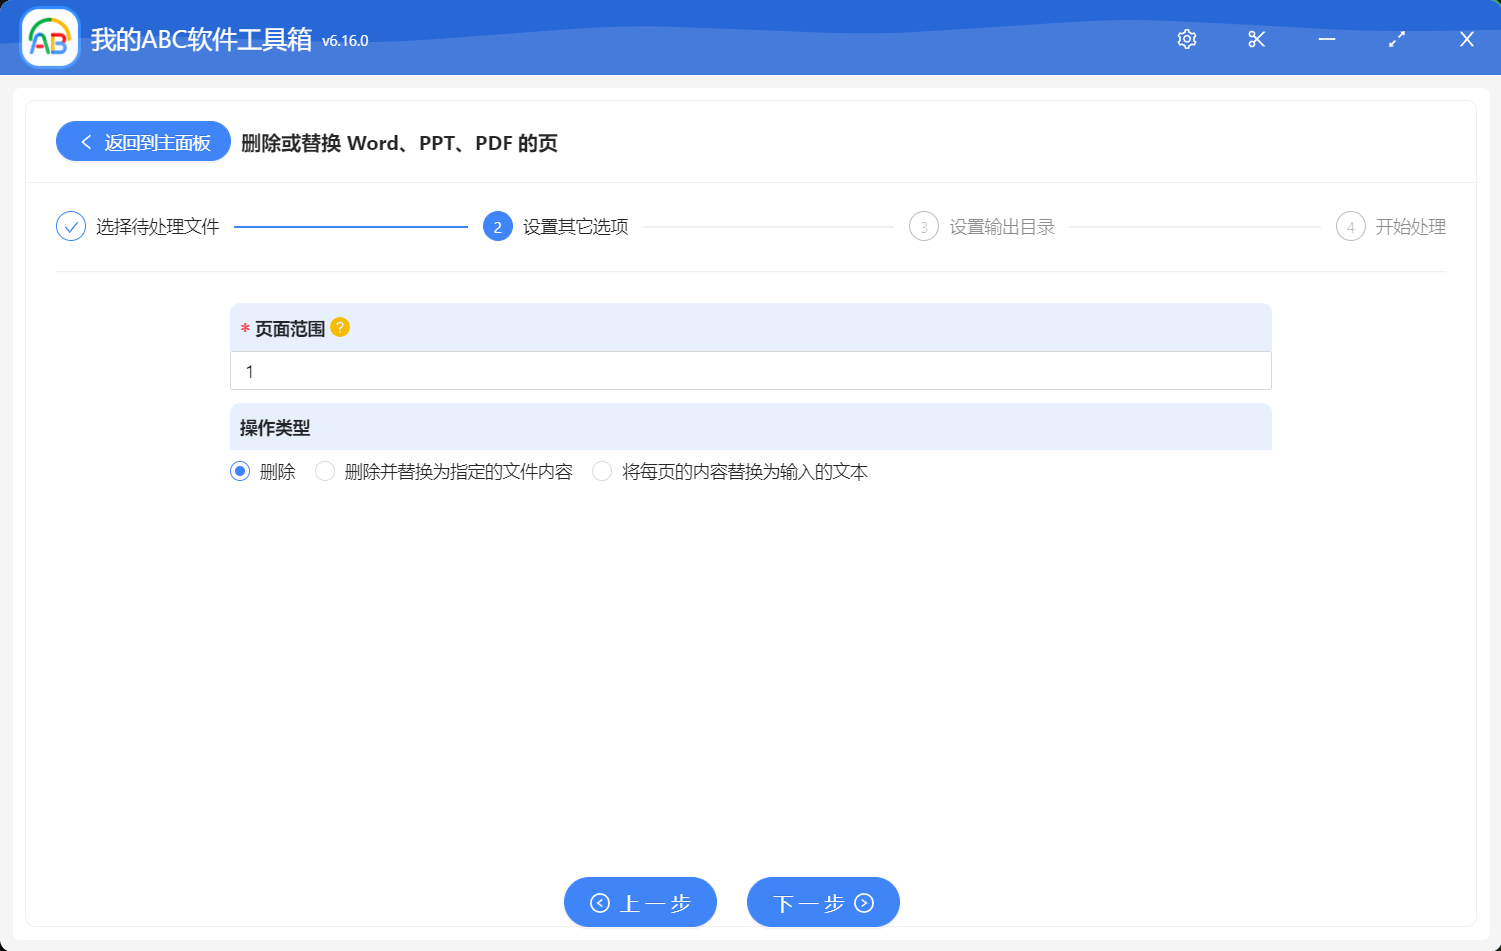The image size is (1501, 951).
Task: Click the ABC toolbox logo
Action: point(48,39)
